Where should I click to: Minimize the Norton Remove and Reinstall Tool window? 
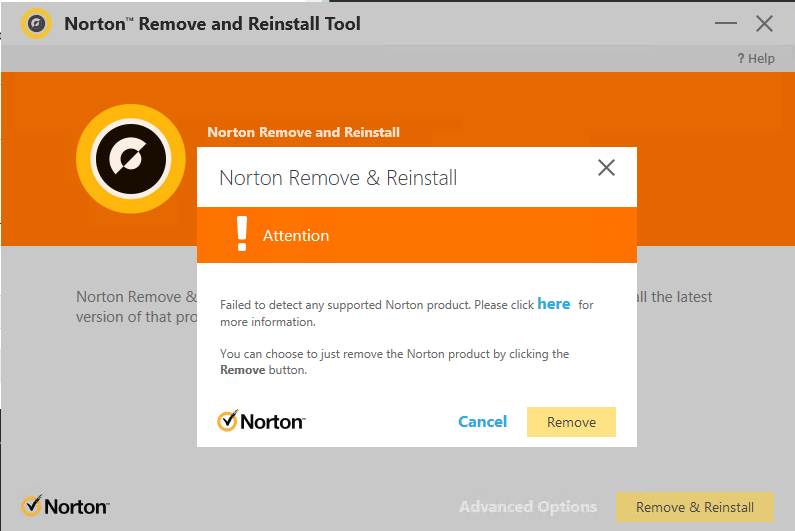pos(726,23)
